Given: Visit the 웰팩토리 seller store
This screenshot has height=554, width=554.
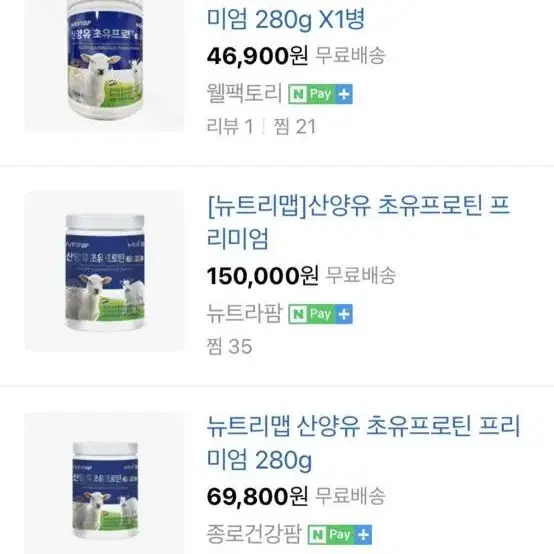Looking at the screenshot, I should pos(244,94).
